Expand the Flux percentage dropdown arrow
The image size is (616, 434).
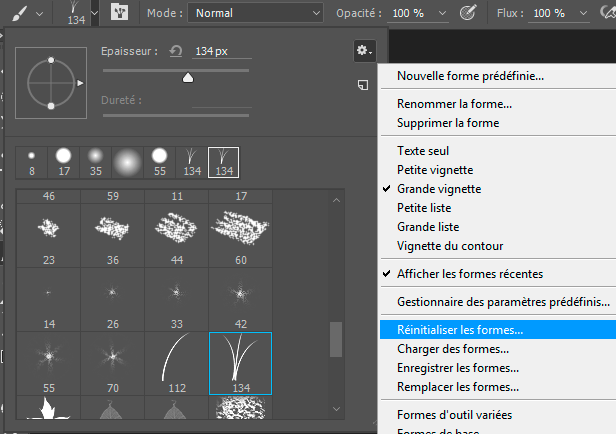pos(580,14)
